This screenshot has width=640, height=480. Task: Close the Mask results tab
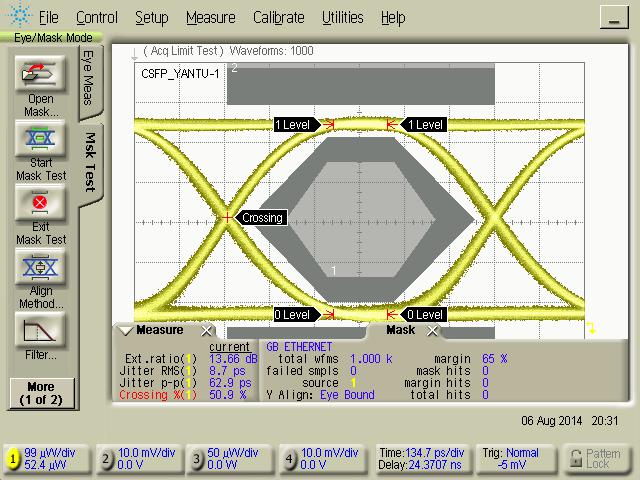(432, 331)
